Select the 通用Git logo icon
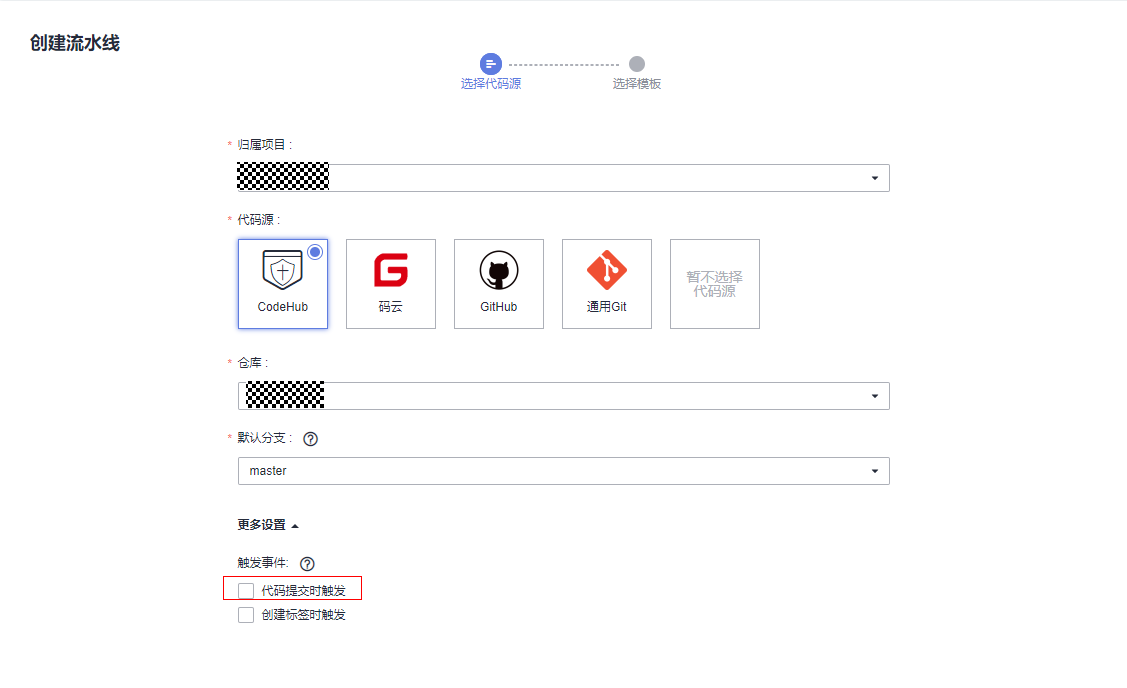The image size is (1127, 688). tap(606, 271)
